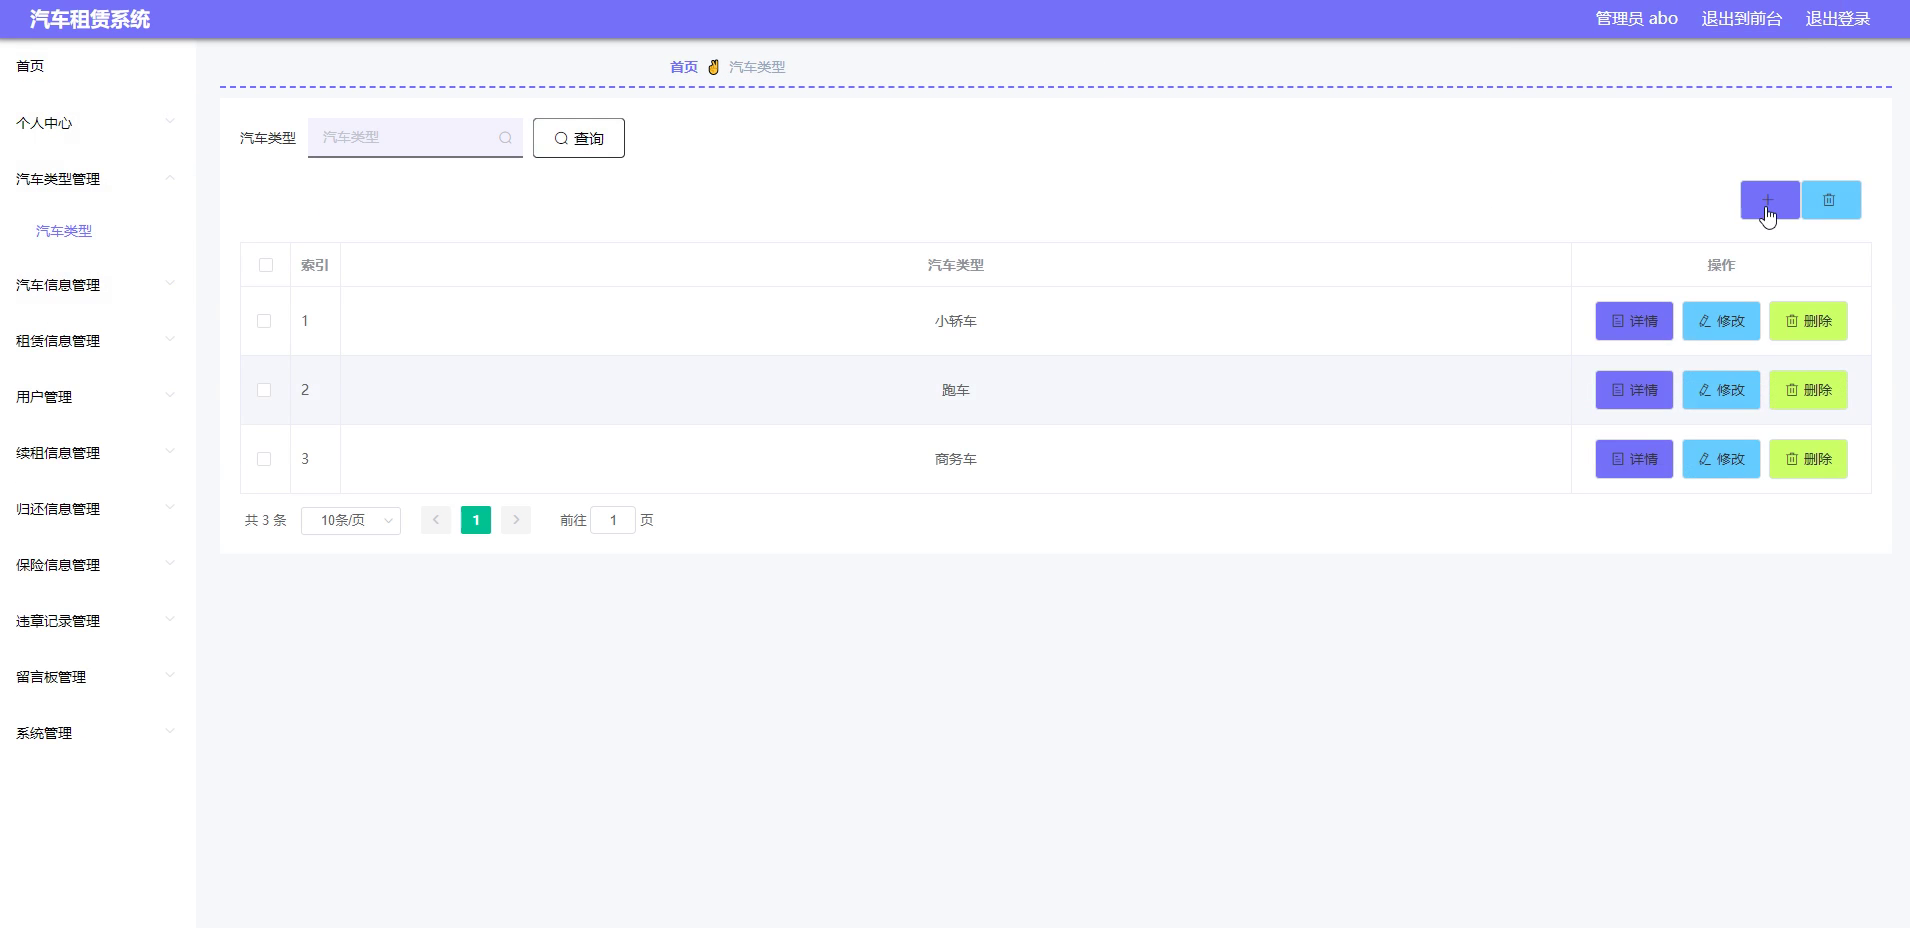Viewport: 1910px width, 928px height.
Task: Click 首页 breadcrumb link
Action: point(684,67)
